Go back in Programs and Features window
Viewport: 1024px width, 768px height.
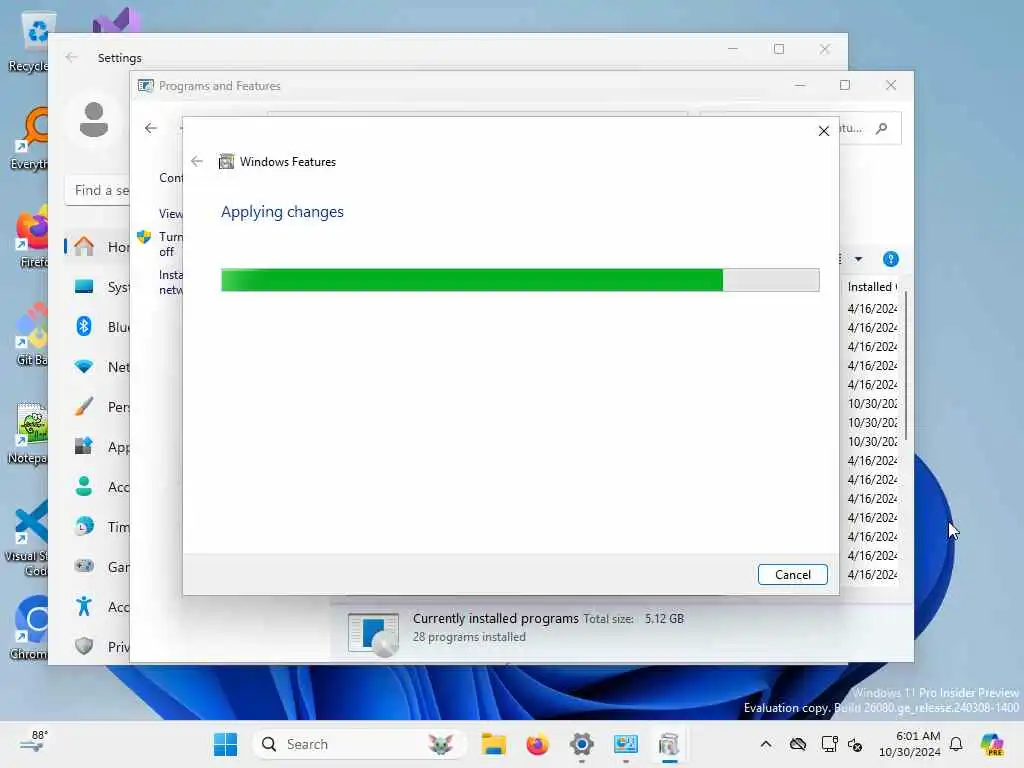pyautogui.click(x=151, y=128)
